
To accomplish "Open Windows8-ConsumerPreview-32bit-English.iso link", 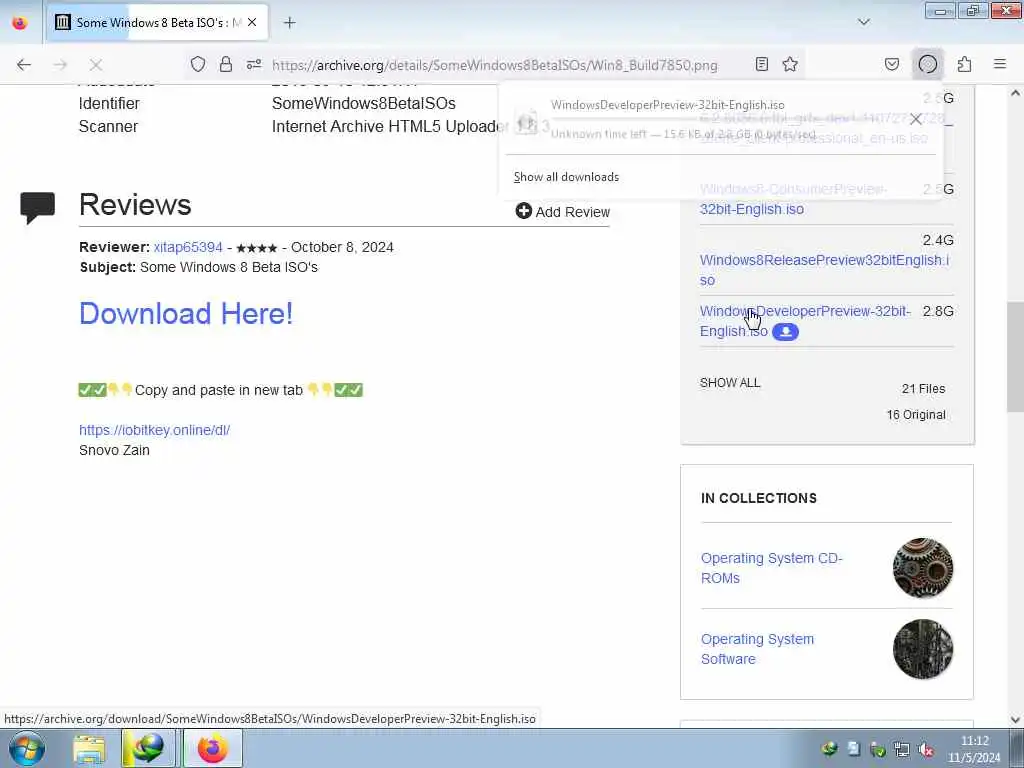I will (793, 199).
